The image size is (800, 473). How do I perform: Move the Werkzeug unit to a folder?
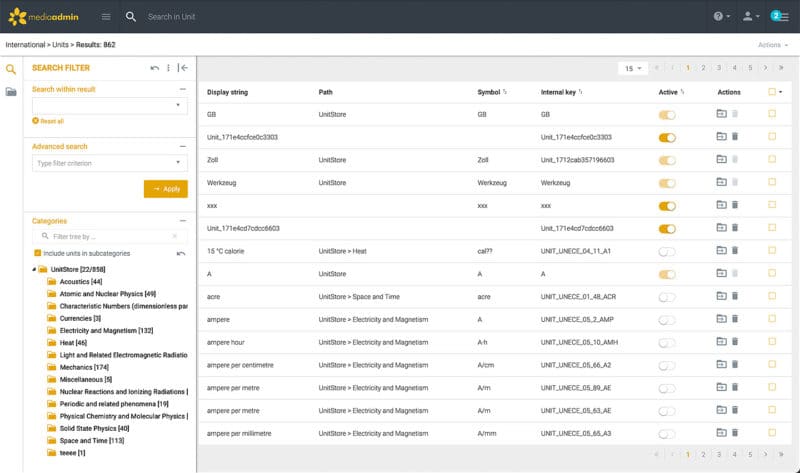[x=721, y=182]
